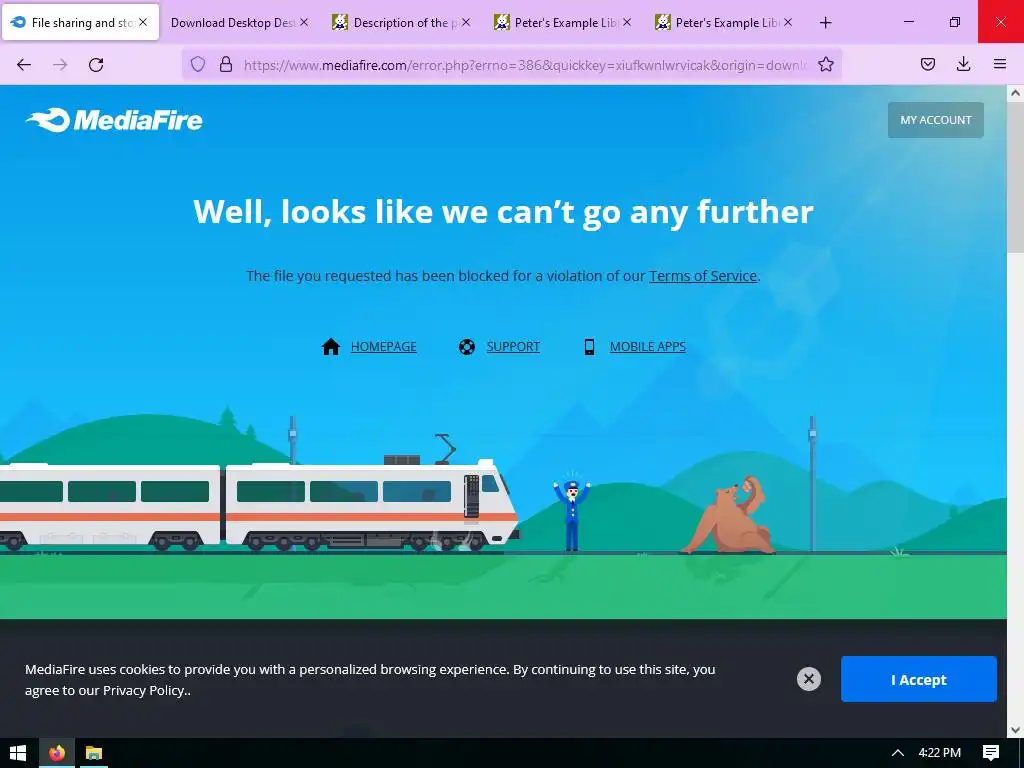Close the Download Desktop tab
This screenshot has width=1024, height=768.
pos(304,22)
